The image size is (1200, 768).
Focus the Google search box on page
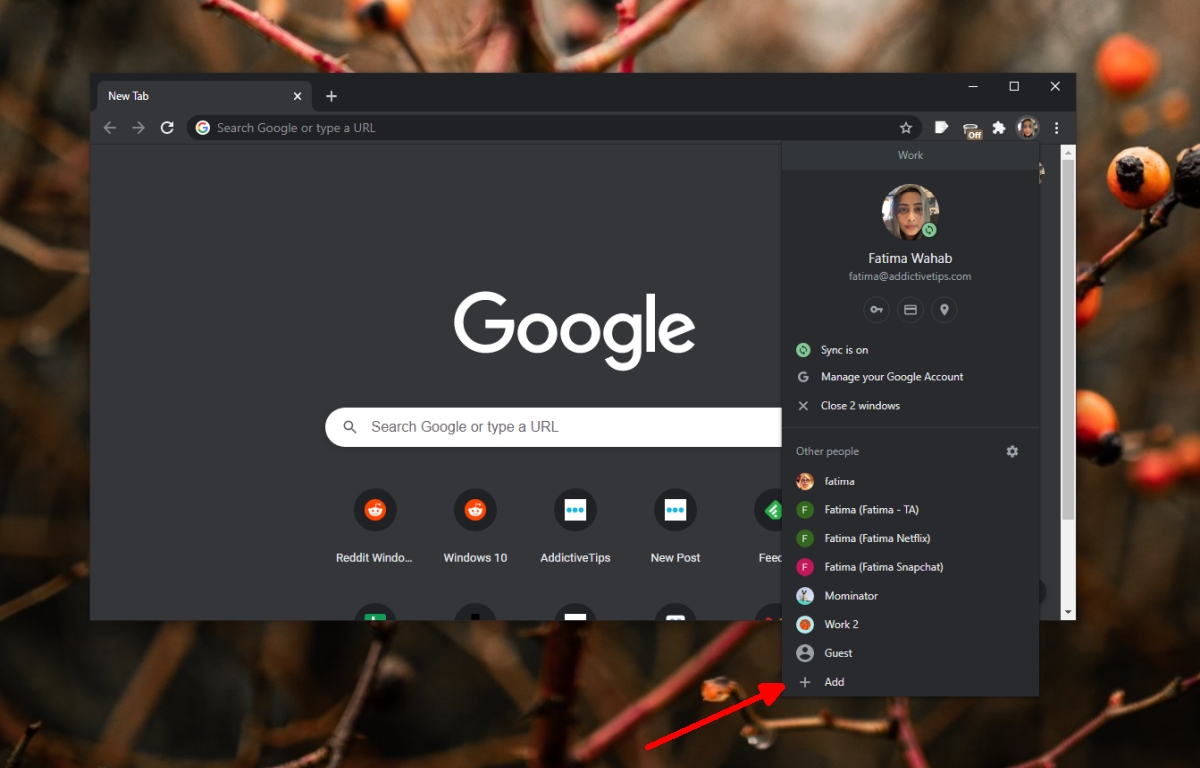point(560,427)
